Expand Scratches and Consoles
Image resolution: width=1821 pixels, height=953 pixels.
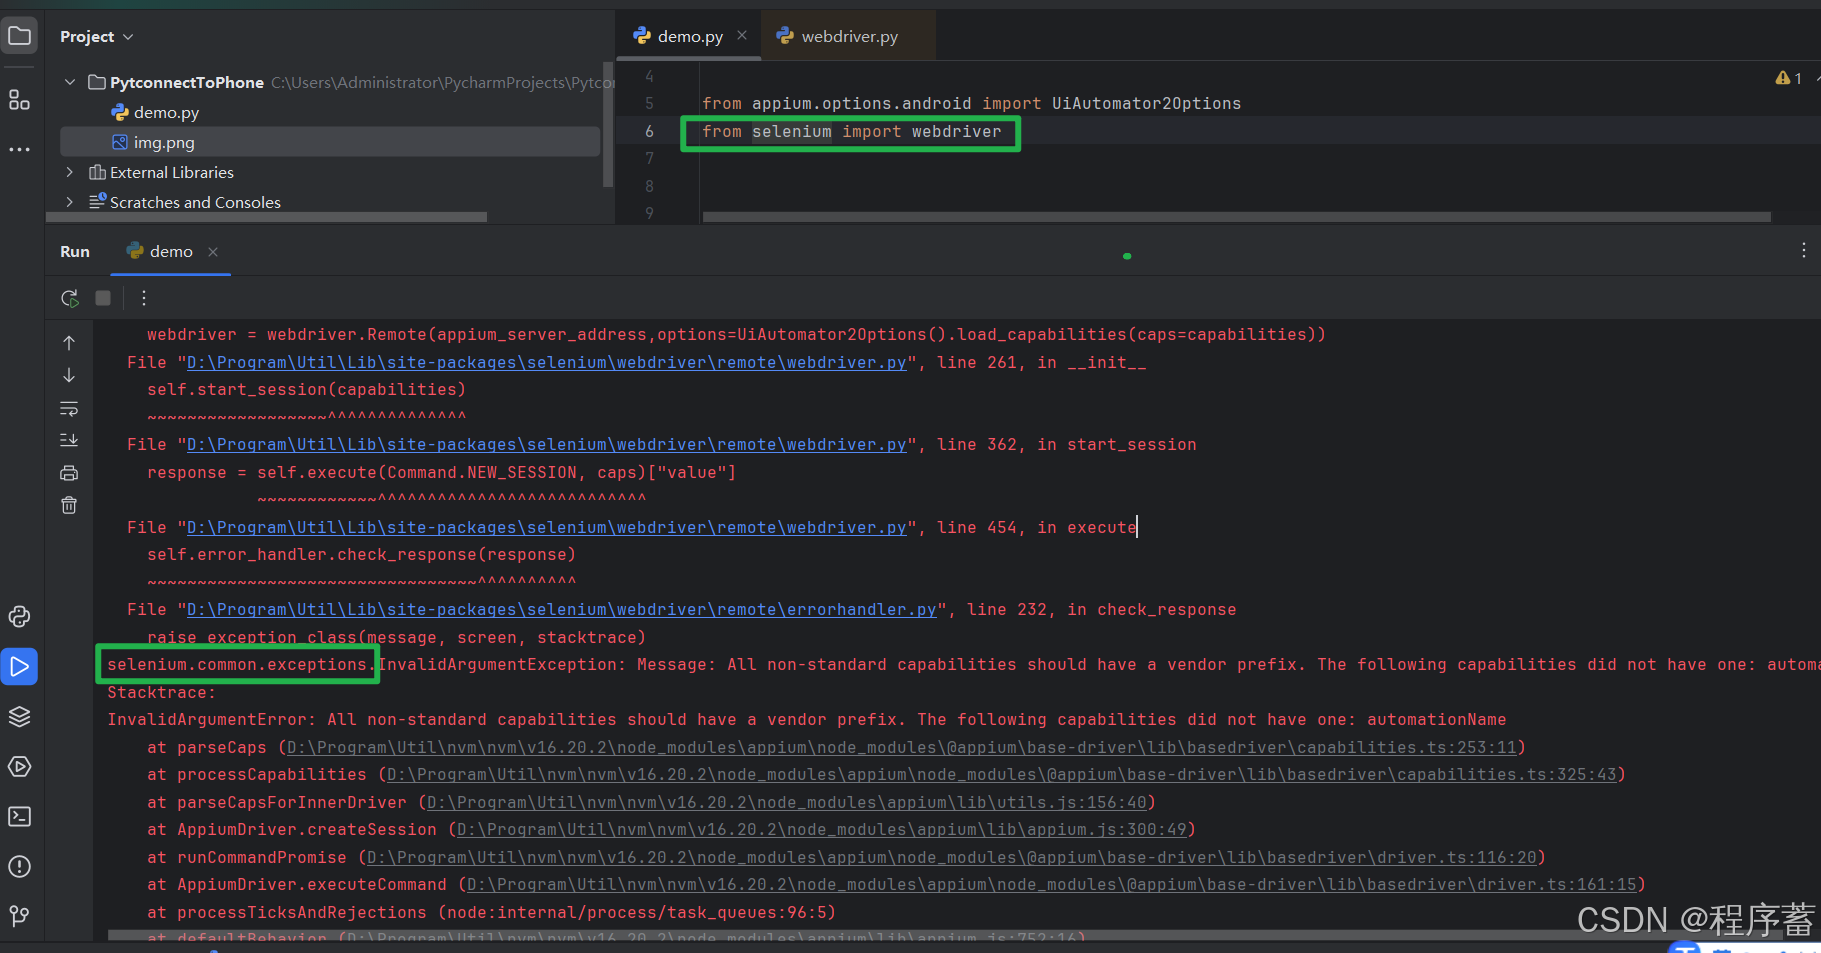point(69,202)
